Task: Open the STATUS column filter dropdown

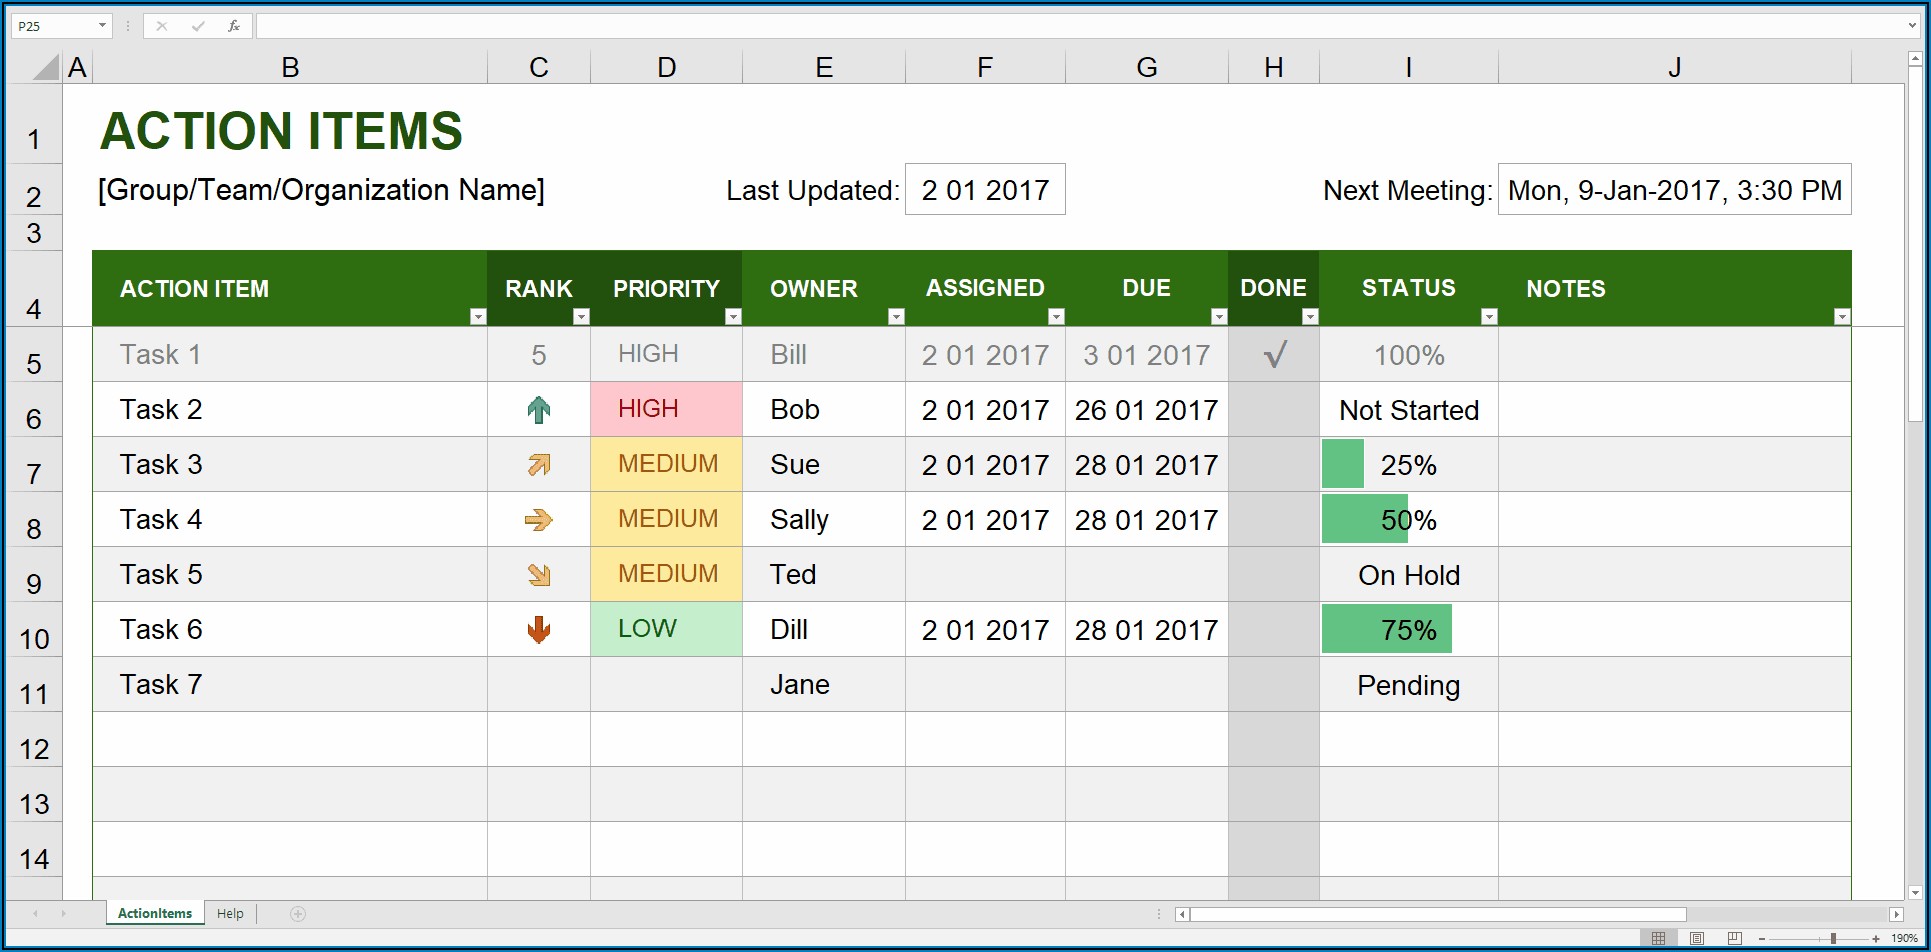Action: tap(1489, 317)
